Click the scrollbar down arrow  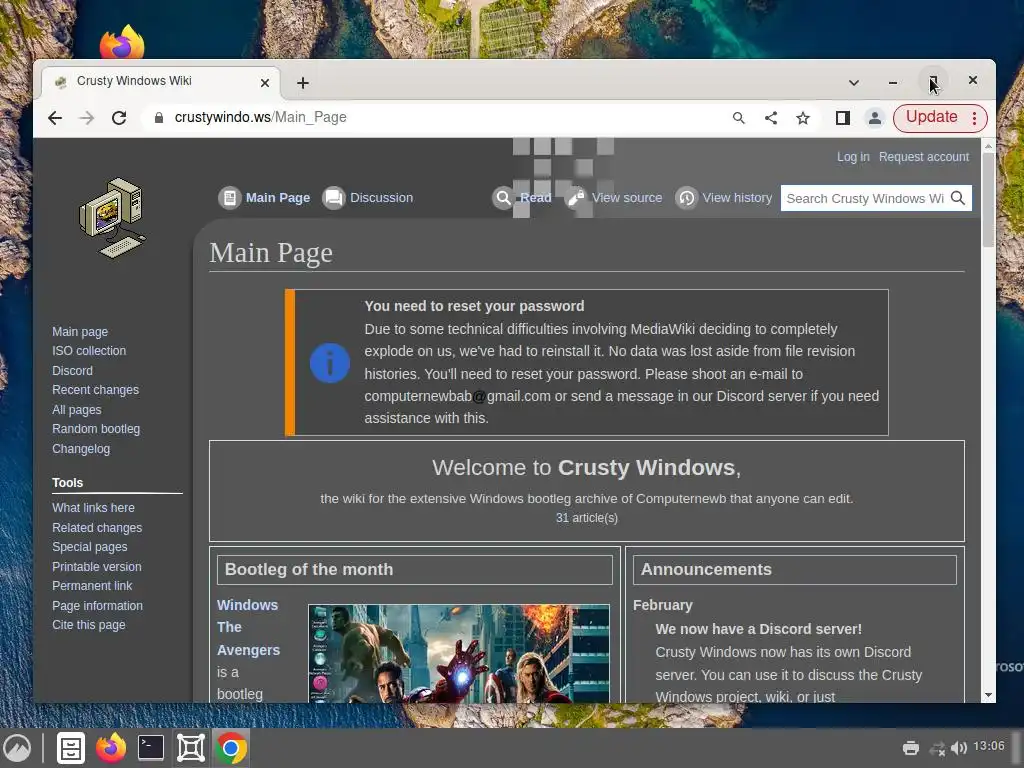tap(988, 696)
